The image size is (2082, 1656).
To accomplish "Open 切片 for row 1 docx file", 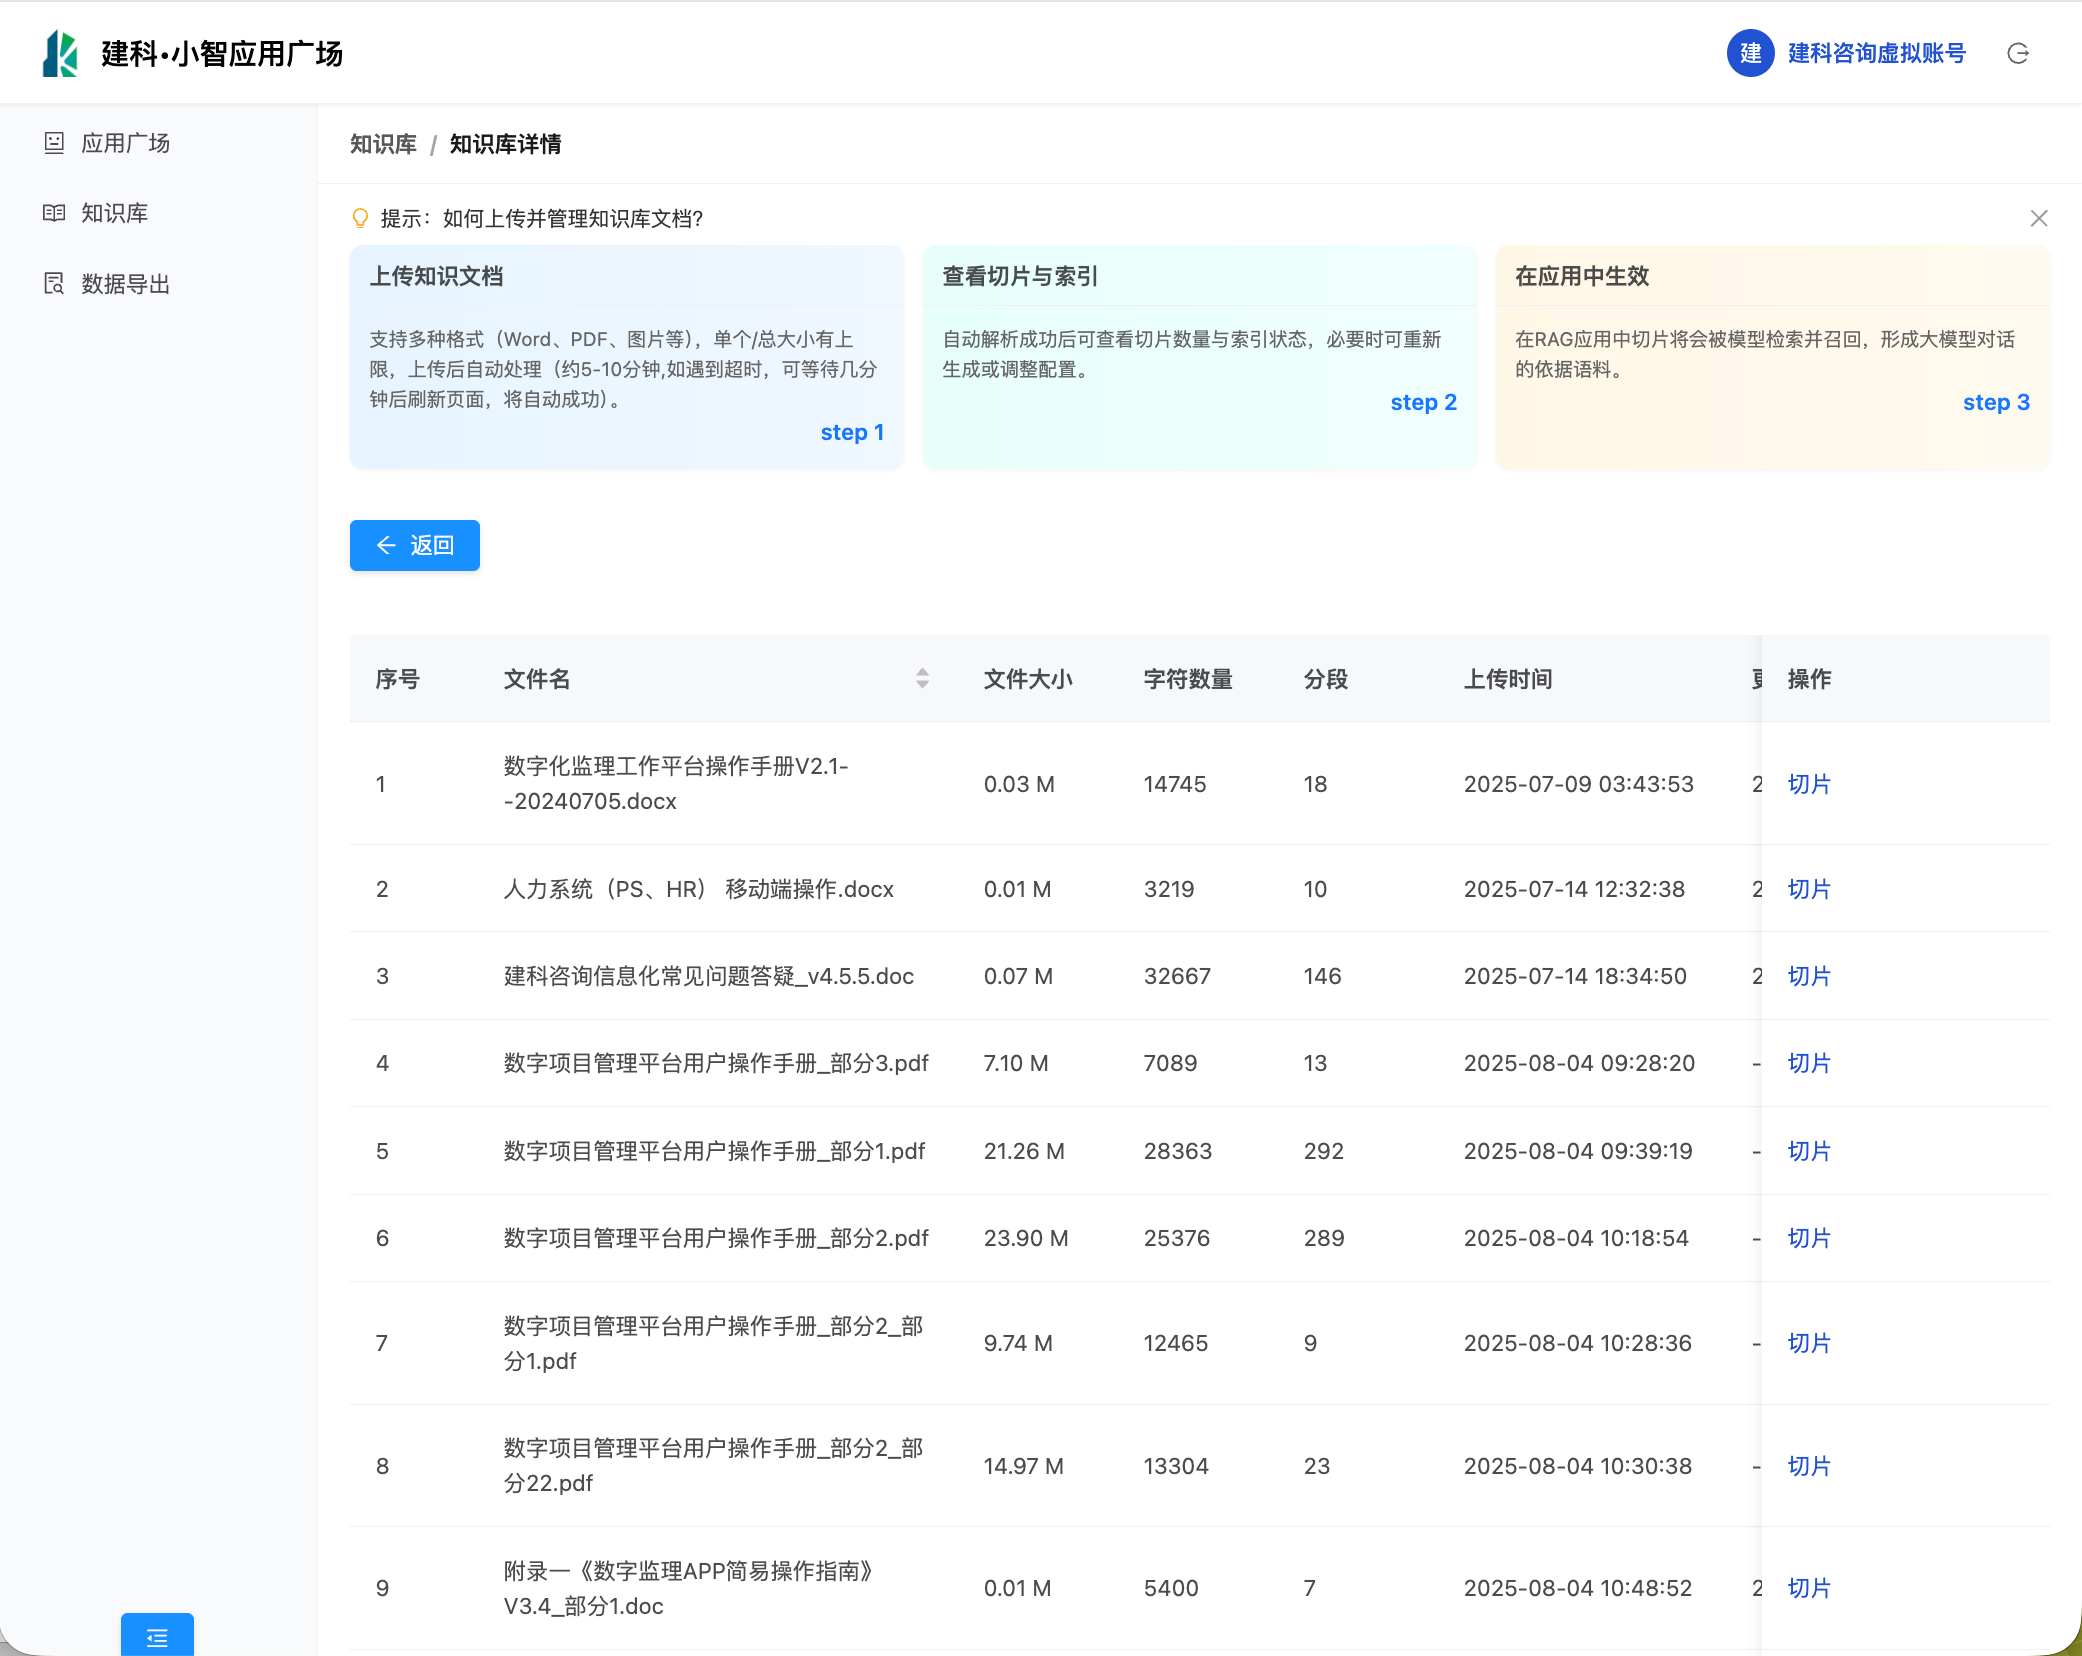I will (1808, 784).
